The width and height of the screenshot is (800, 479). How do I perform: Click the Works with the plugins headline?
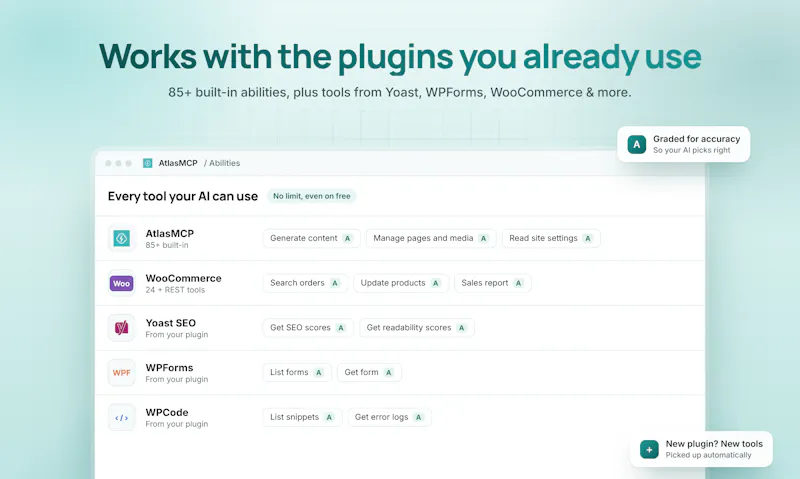tap(400, 57)
